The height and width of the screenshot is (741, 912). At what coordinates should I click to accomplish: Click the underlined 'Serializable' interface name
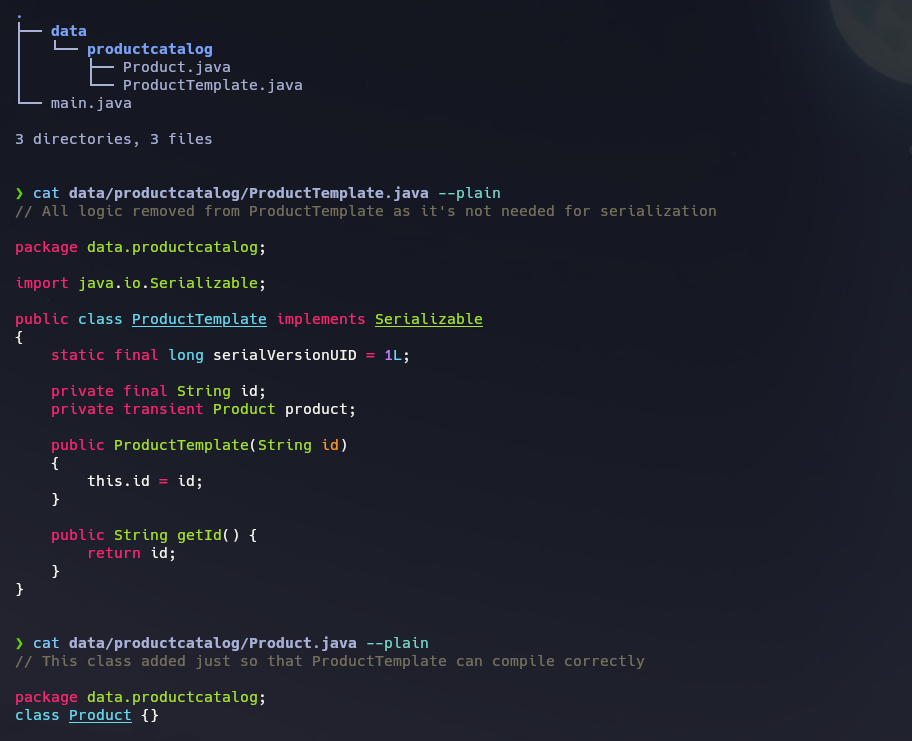click(x=429, y=319)
